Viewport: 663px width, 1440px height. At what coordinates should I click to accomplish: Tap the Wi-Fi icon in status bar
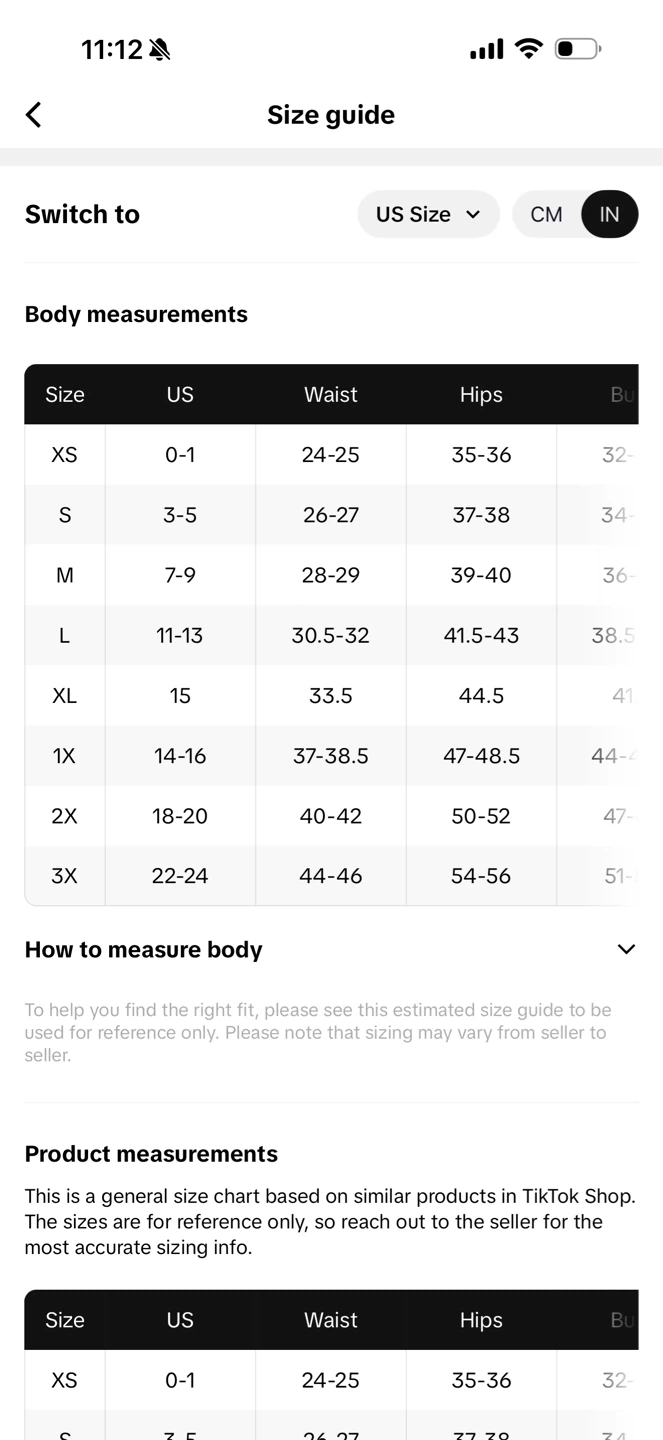coord(528,48)
